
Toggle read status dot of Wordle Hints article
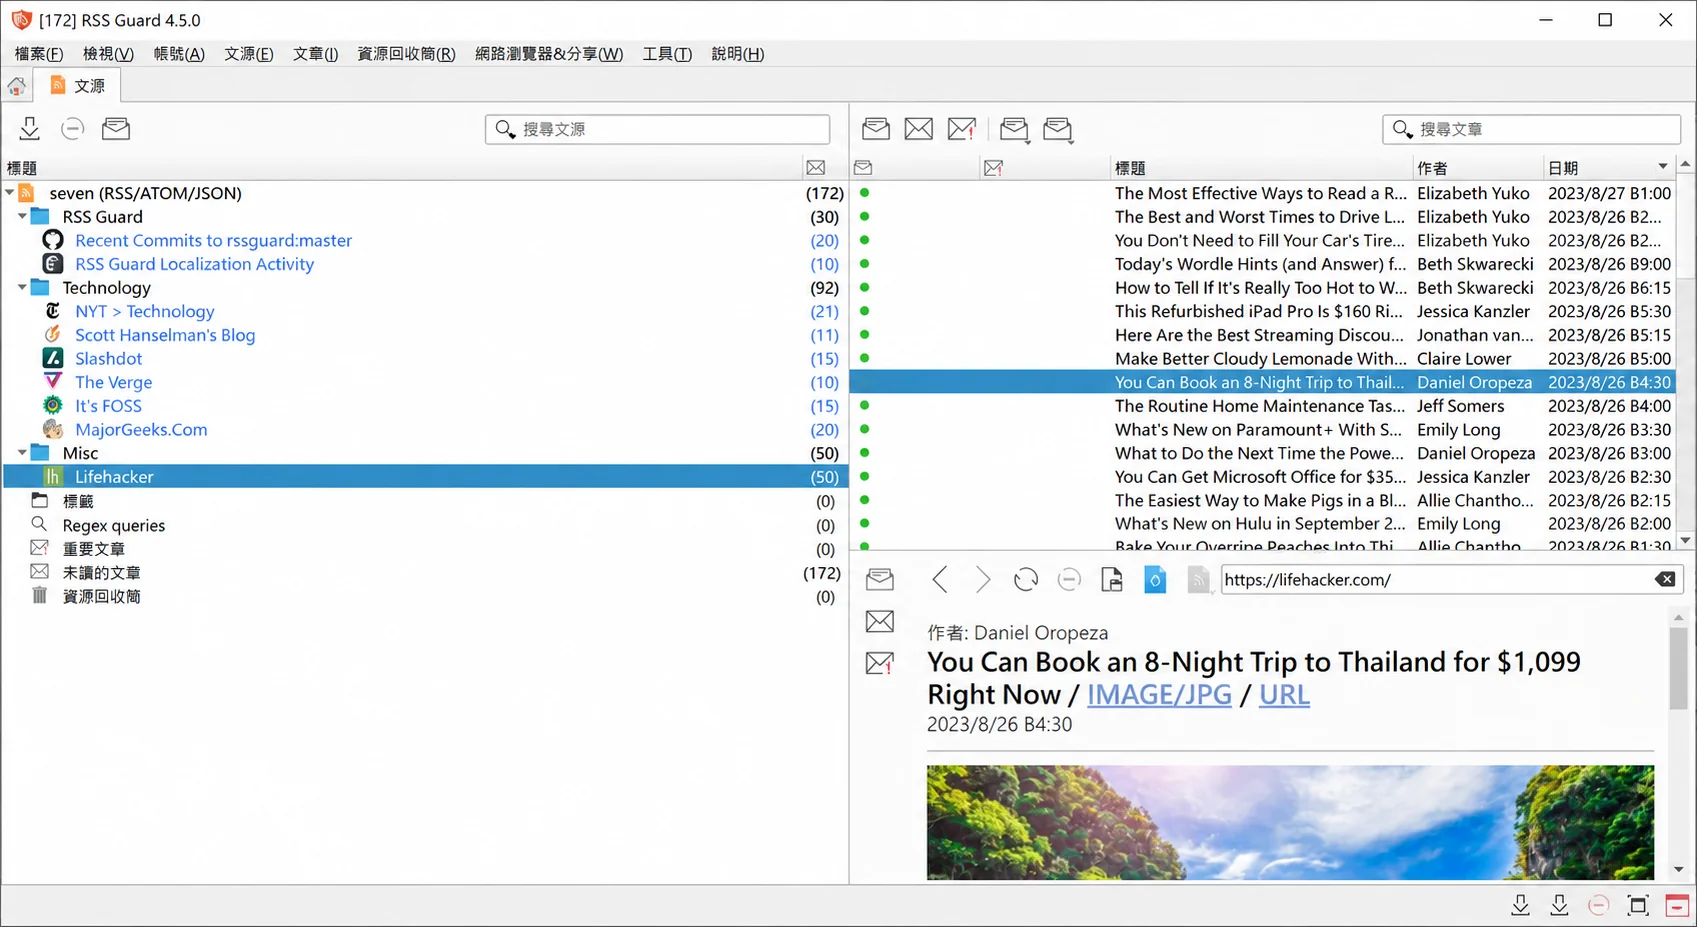pyautogui.click(x=864, y=264)
